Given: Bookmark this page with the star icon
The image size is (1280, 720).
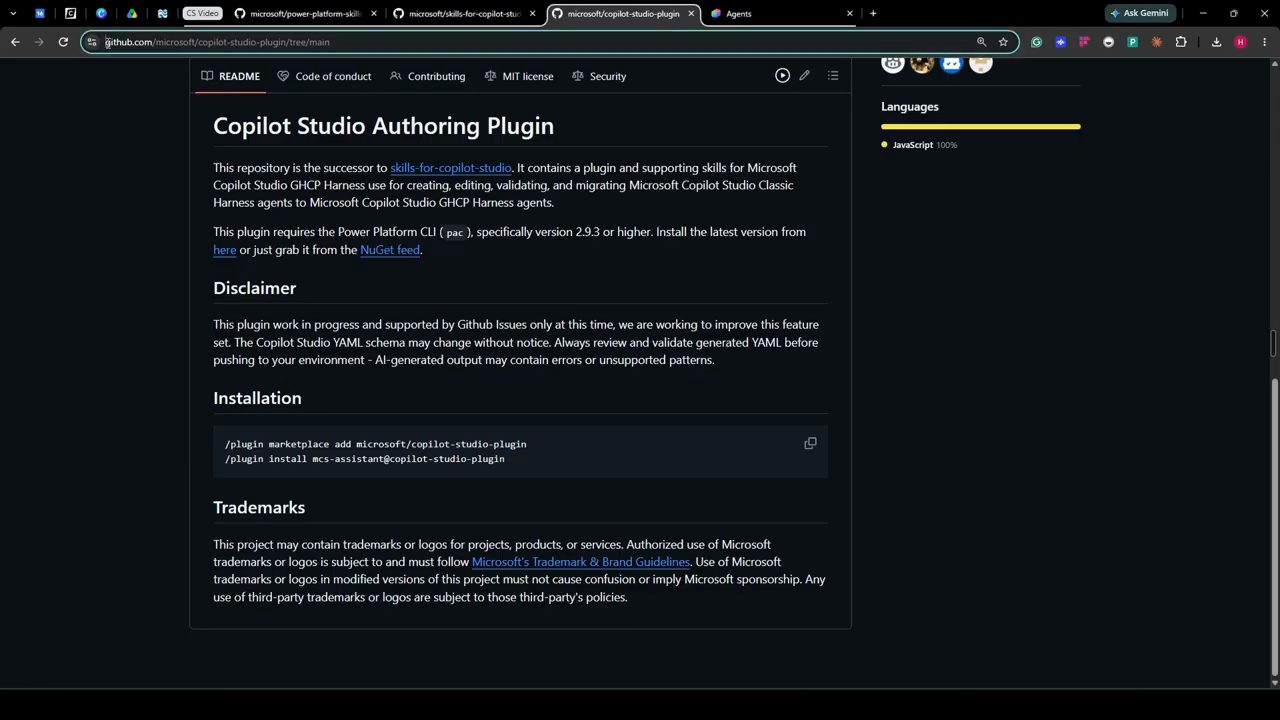Looking at the screenshot, I should click(1003, 42).
